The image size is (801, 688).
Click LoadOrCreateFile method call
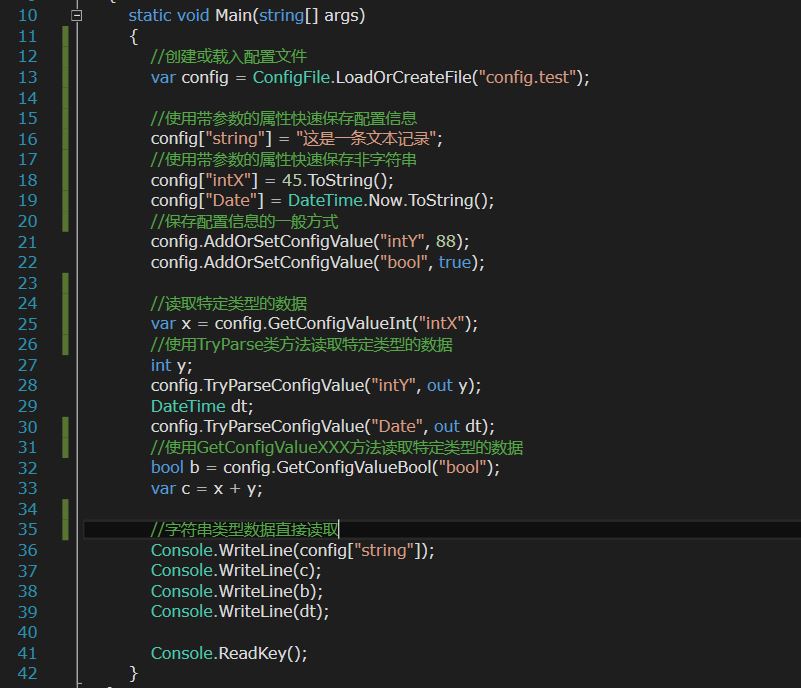[x=404, y=77]
